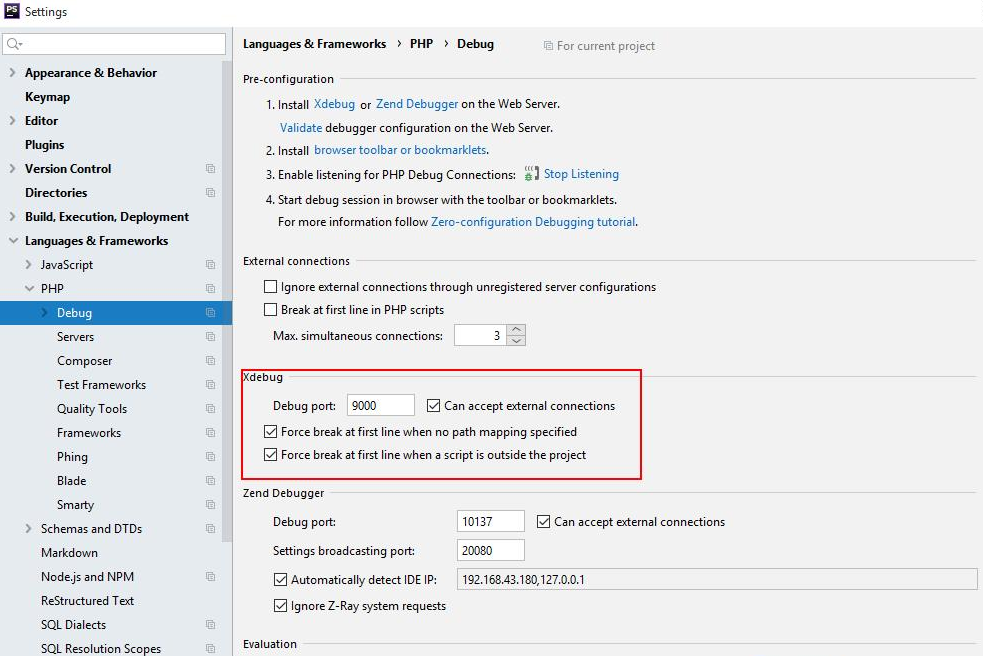This screenshot has height=656, width=983.
Task: Open the Plugins settings page
Action: [45, 145]
